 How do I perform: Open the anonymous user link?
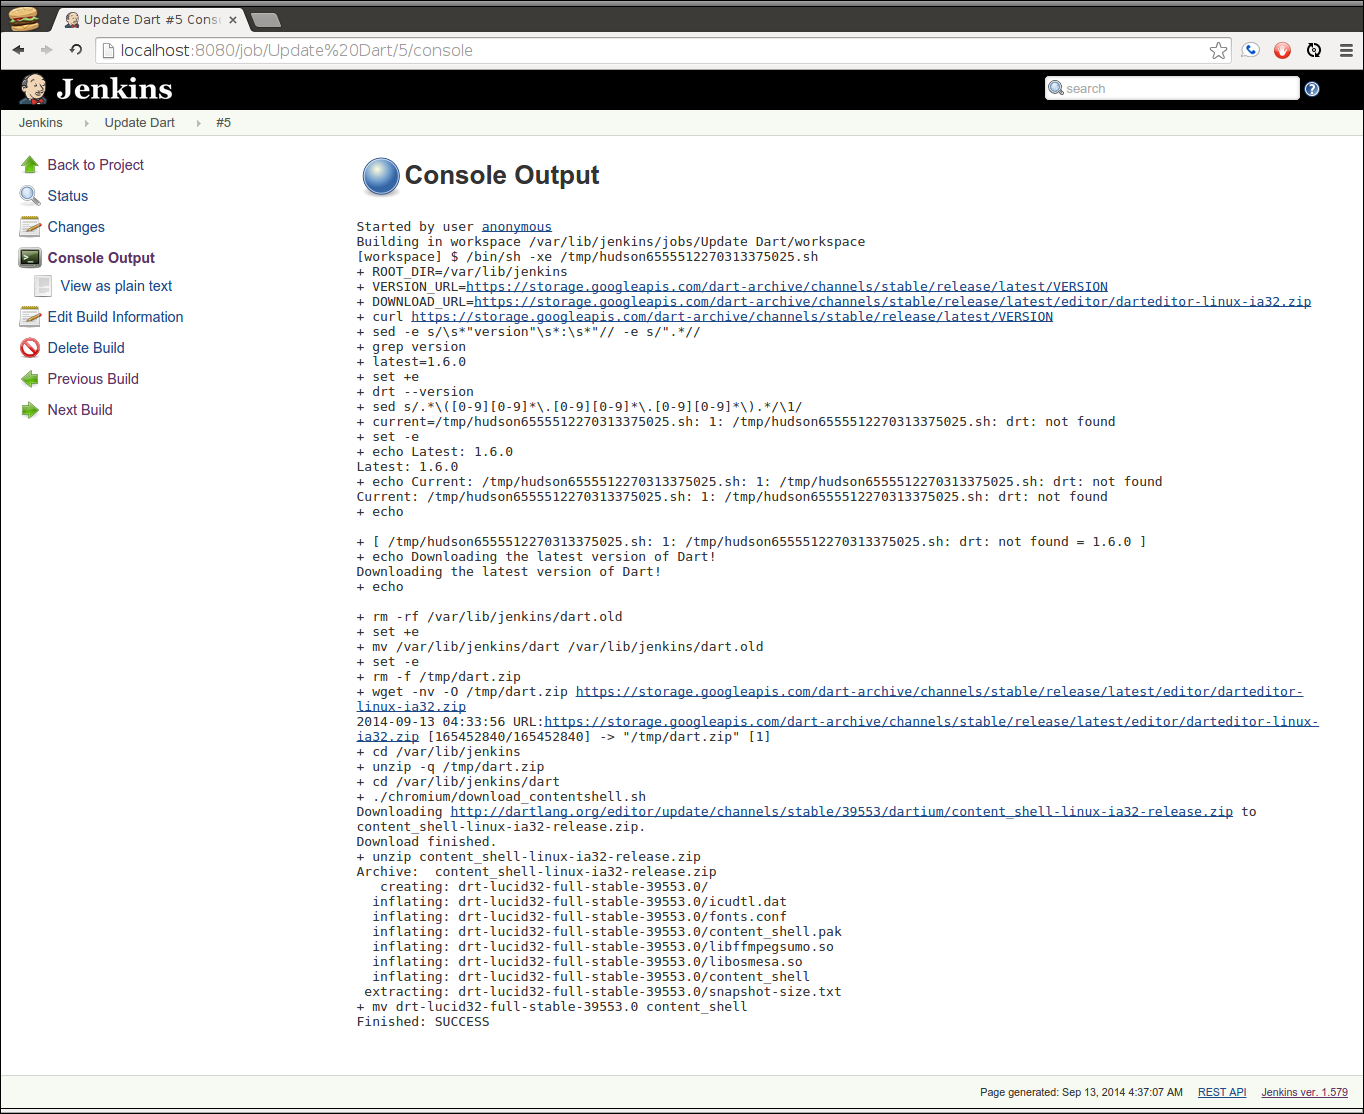coord(516,226)
